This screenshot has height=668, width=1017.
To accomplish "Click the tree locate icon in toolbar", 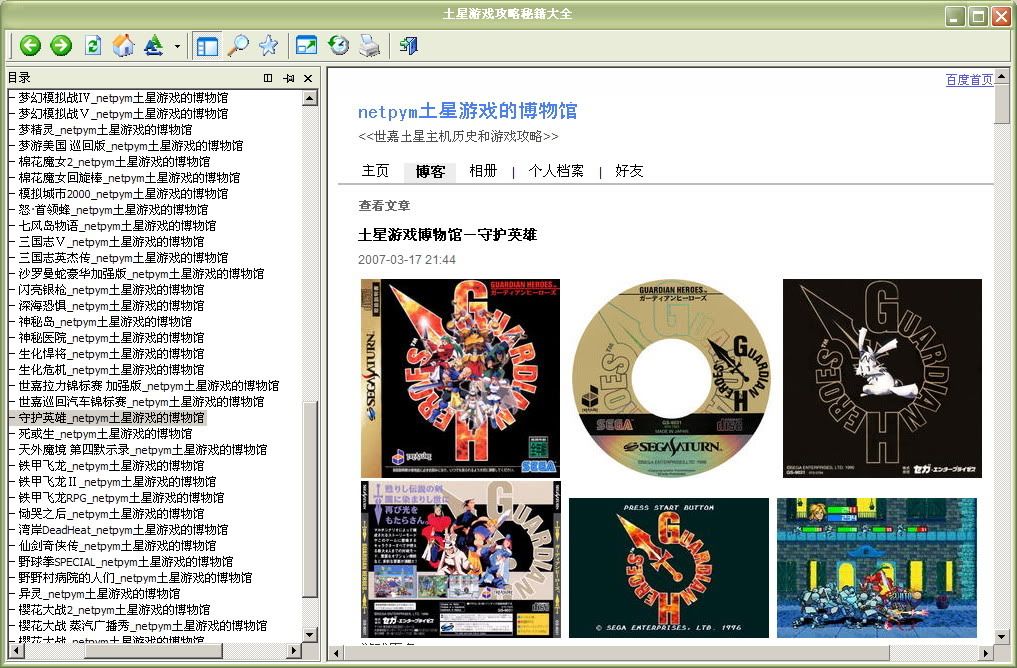I will point(154,45).
